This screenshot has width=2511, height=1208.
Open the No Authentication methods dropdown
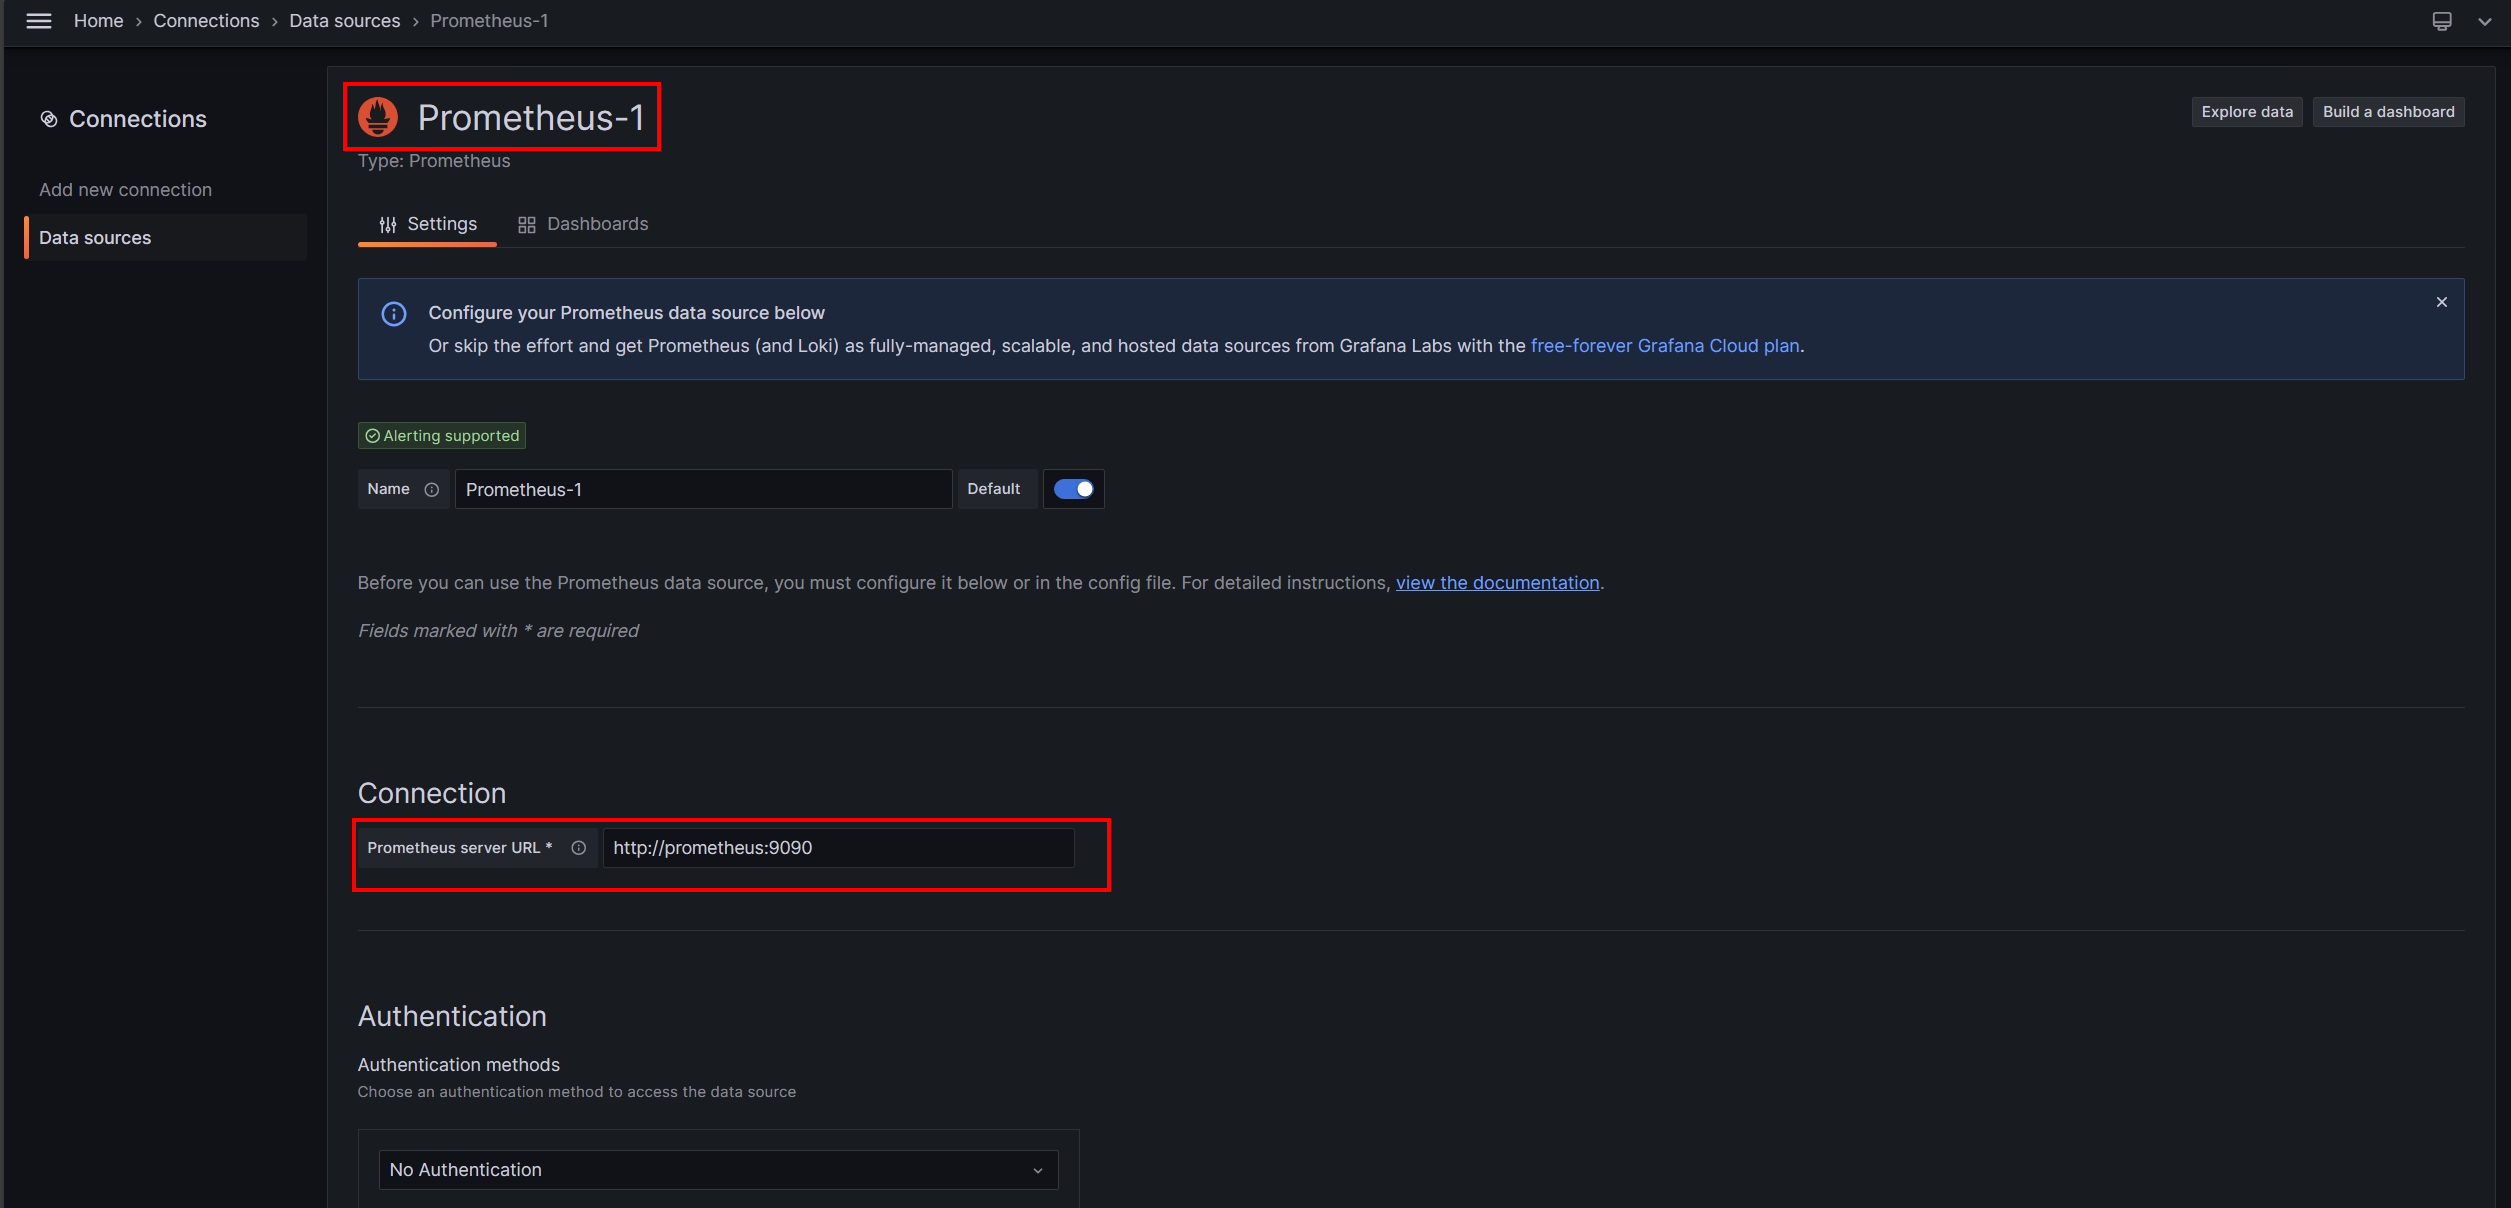pos(718,1169)
